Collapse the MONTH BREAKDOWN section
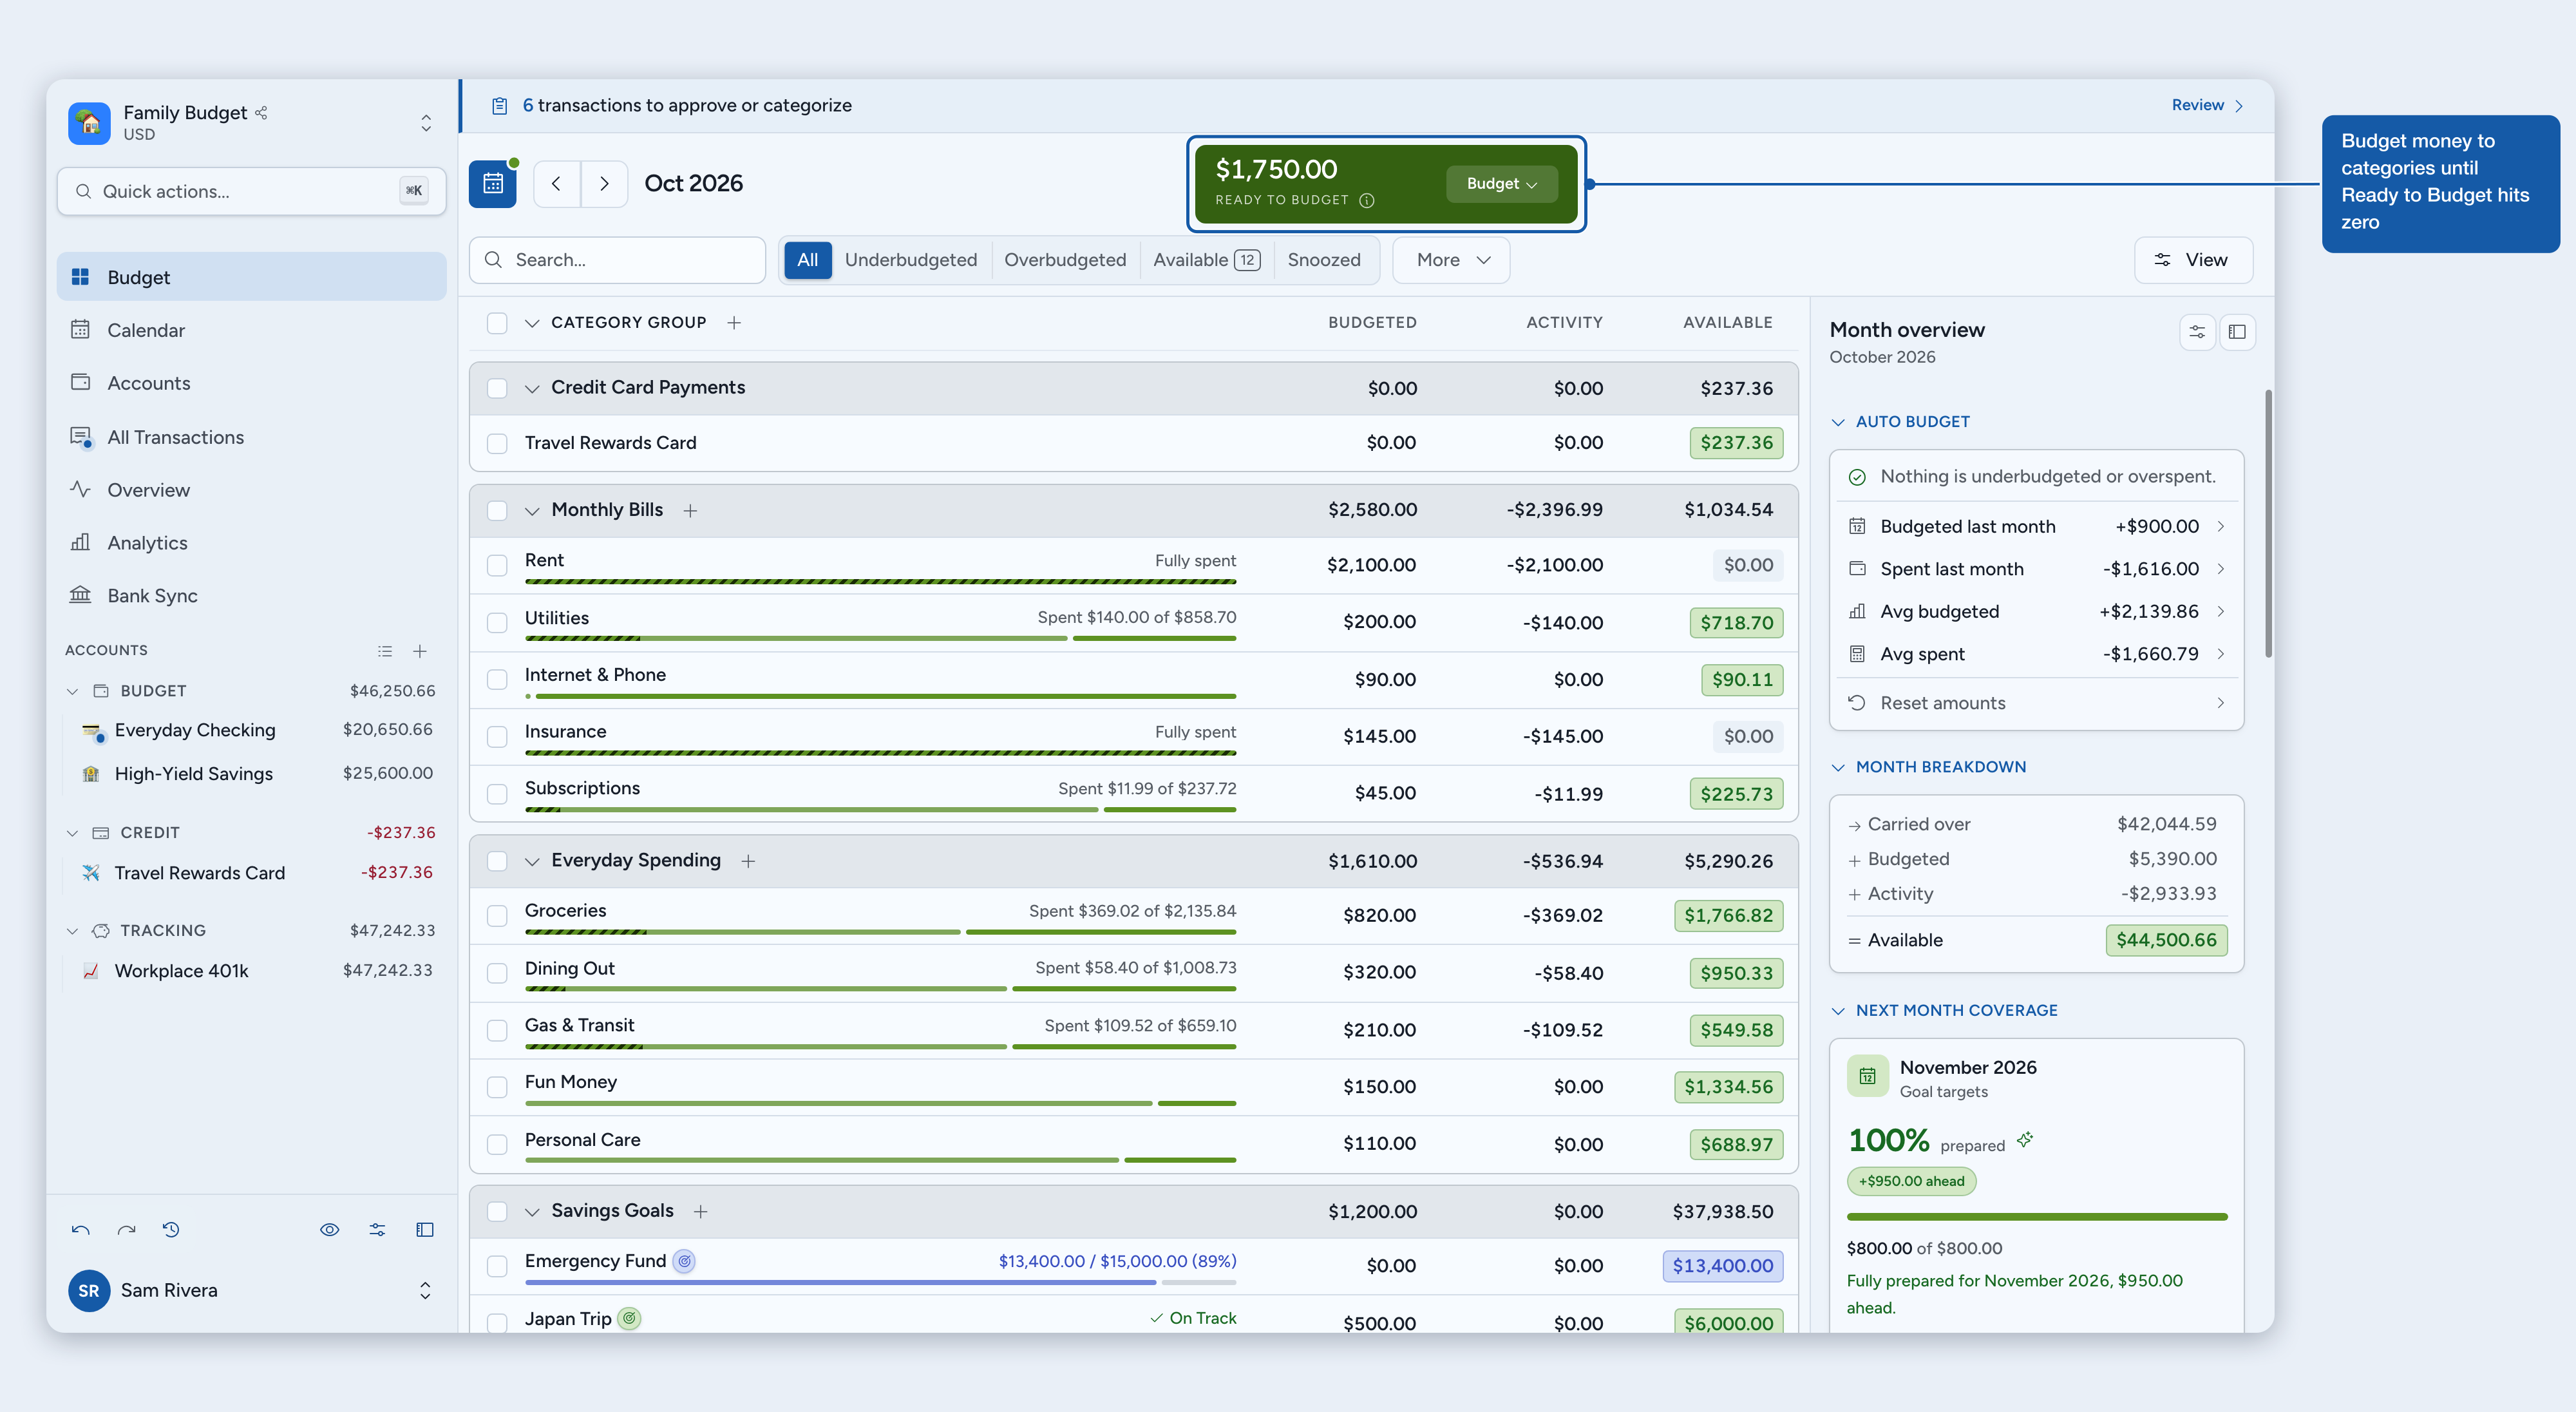Viewport: 2576px width, 1412px height. [x=1838, y=767]
